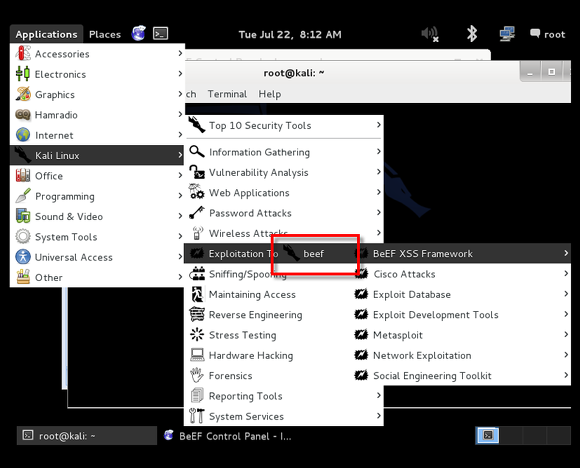The height and width of the screenshot is (468, 580).
Task: Click the System Services tools icon
Action: 197,416
